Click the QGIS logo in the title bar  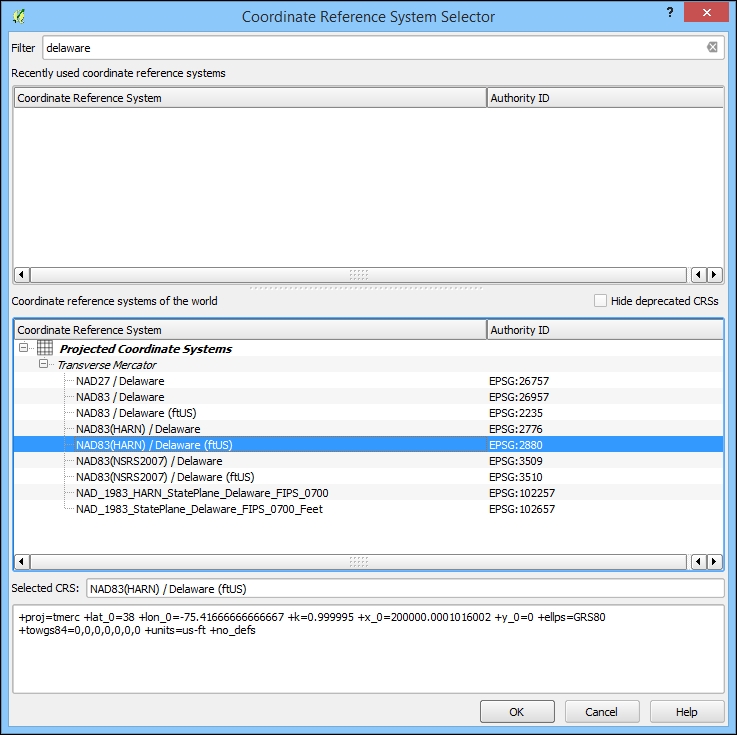(x=20, y=16)
